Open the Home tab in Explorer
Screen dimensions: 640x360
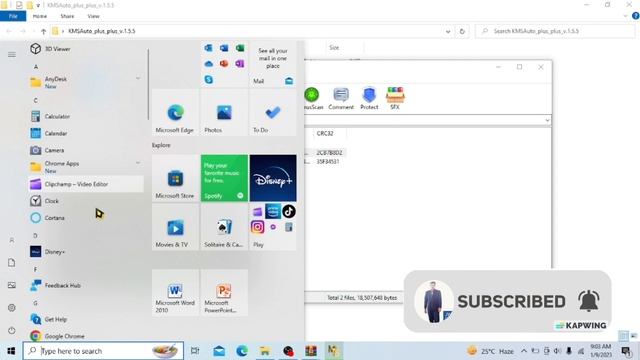point(40,16)
